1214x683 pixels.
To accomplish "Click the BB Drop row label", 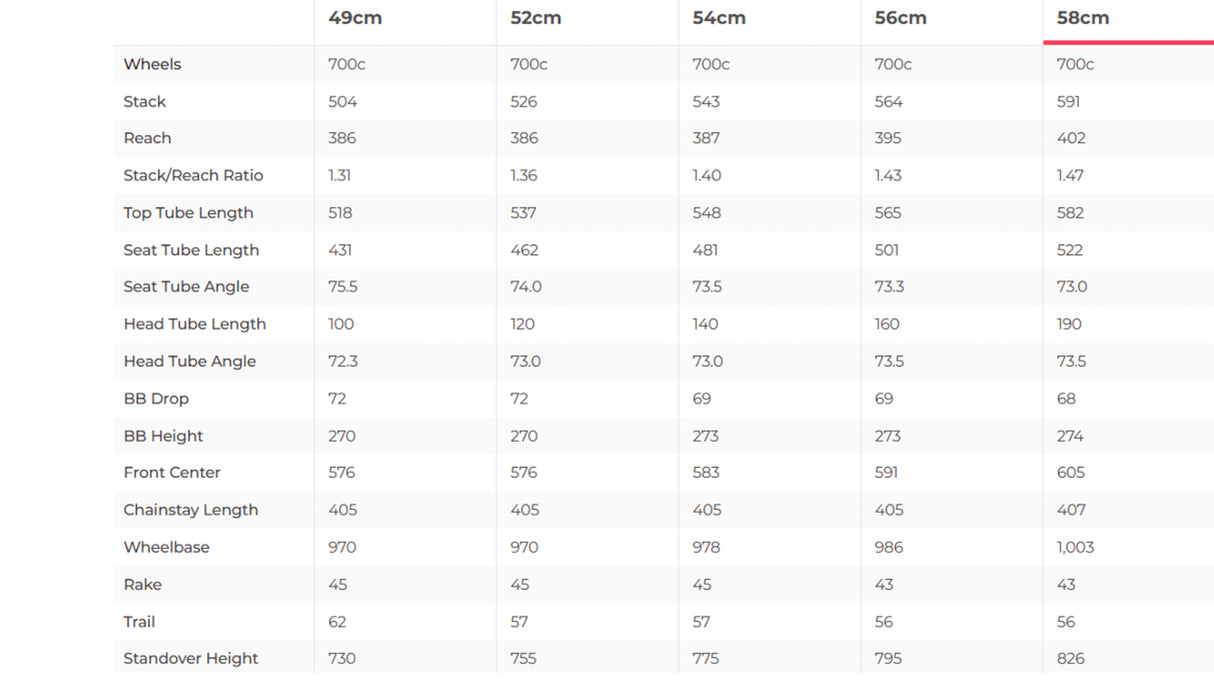I will tap(156, 398).
